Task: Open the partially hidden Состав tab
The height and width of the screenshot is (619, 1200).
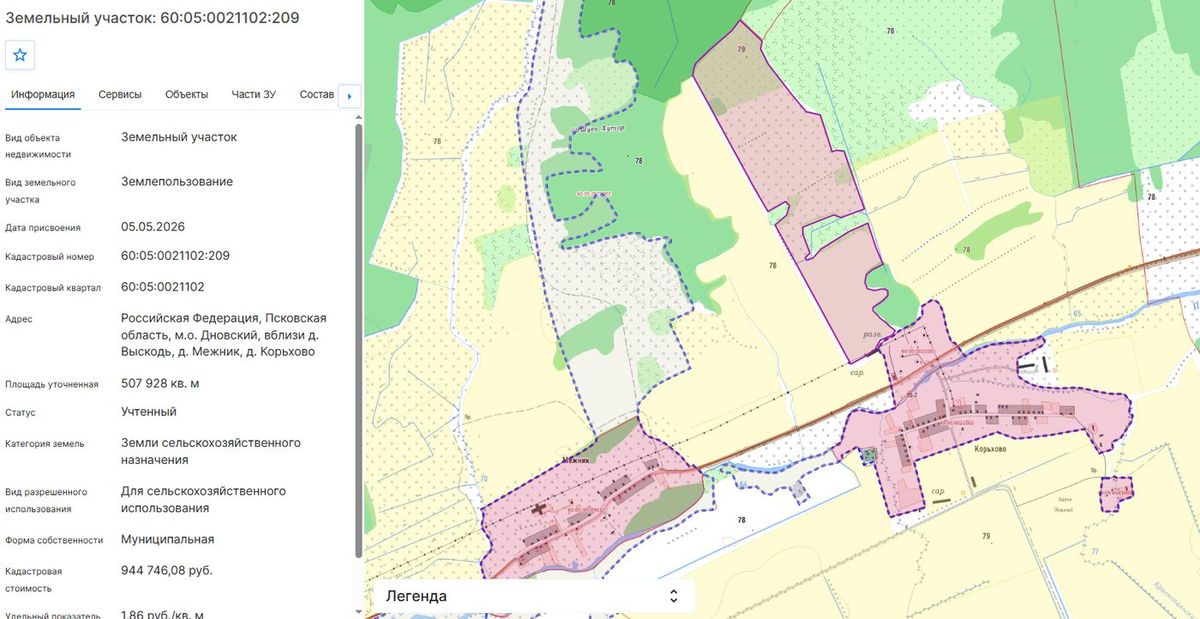Action: coord(317,94)
